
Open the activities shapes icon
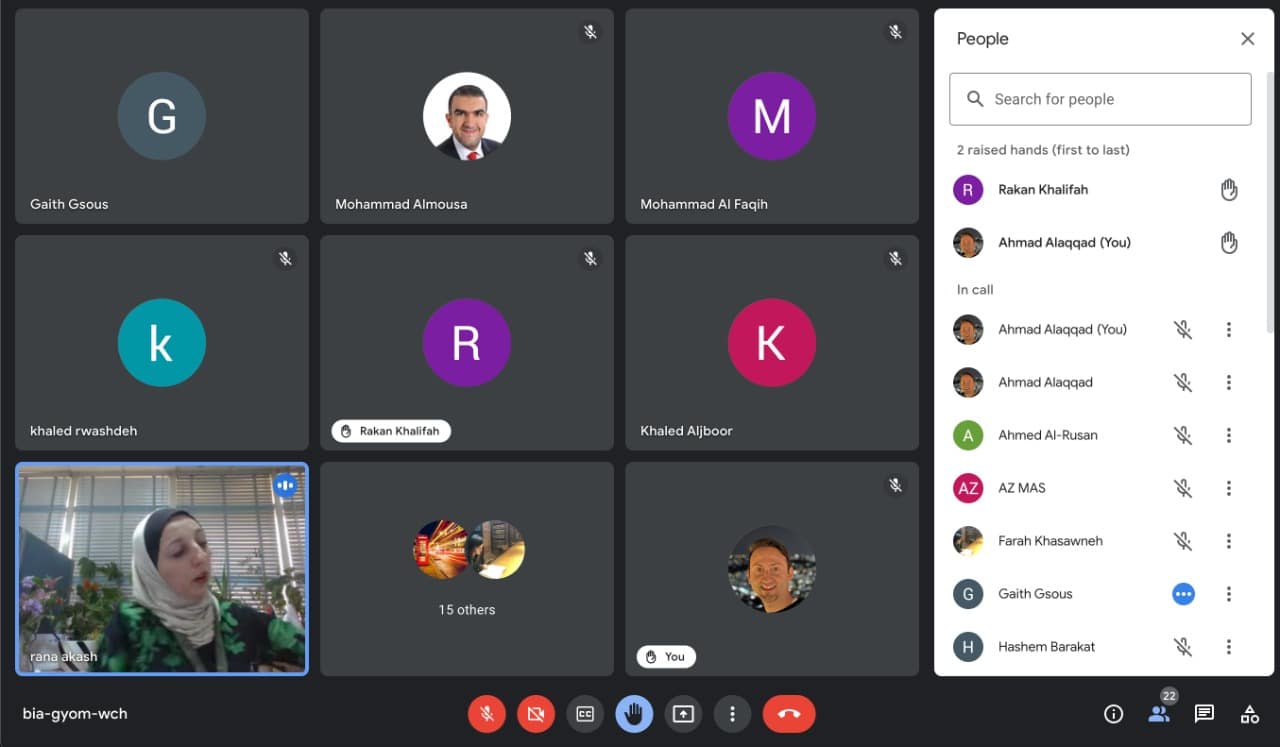(1249, 714)
